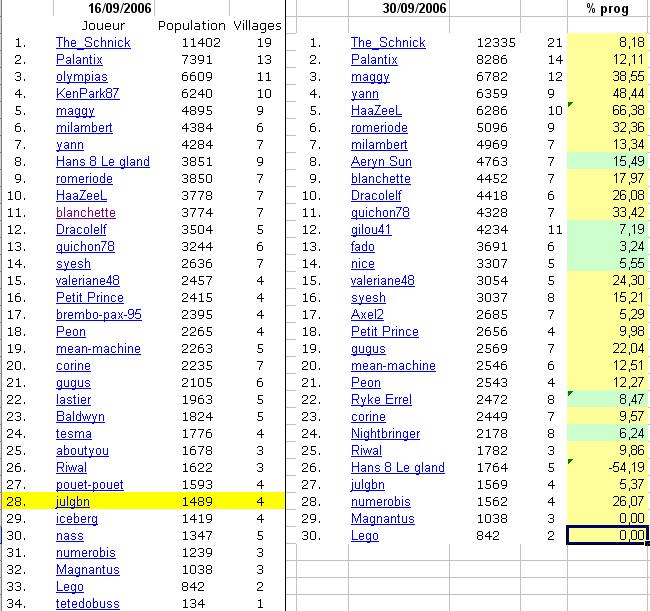Select population cell 7391
The height and width of the screenshot is (611, 650).
click(197, 60)
